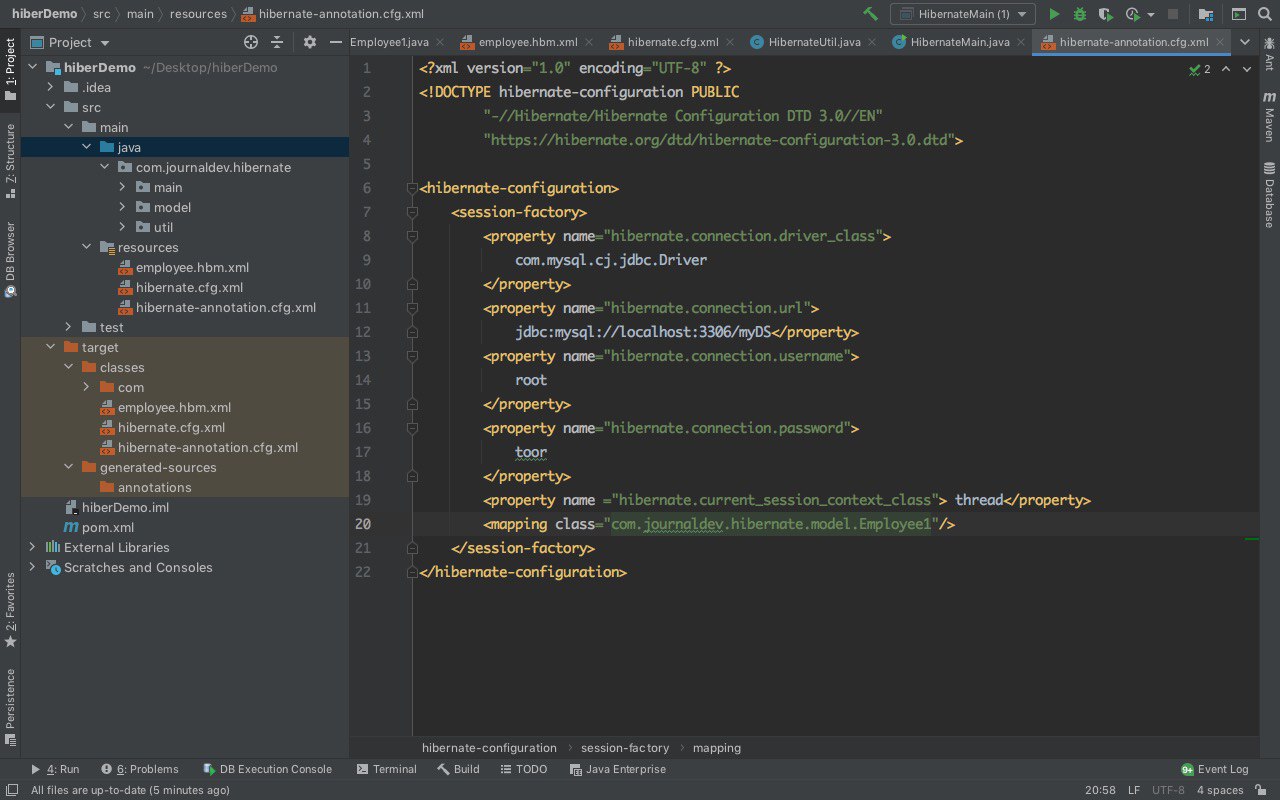
Task: Expand the test folder
Action: pos(68,327)
